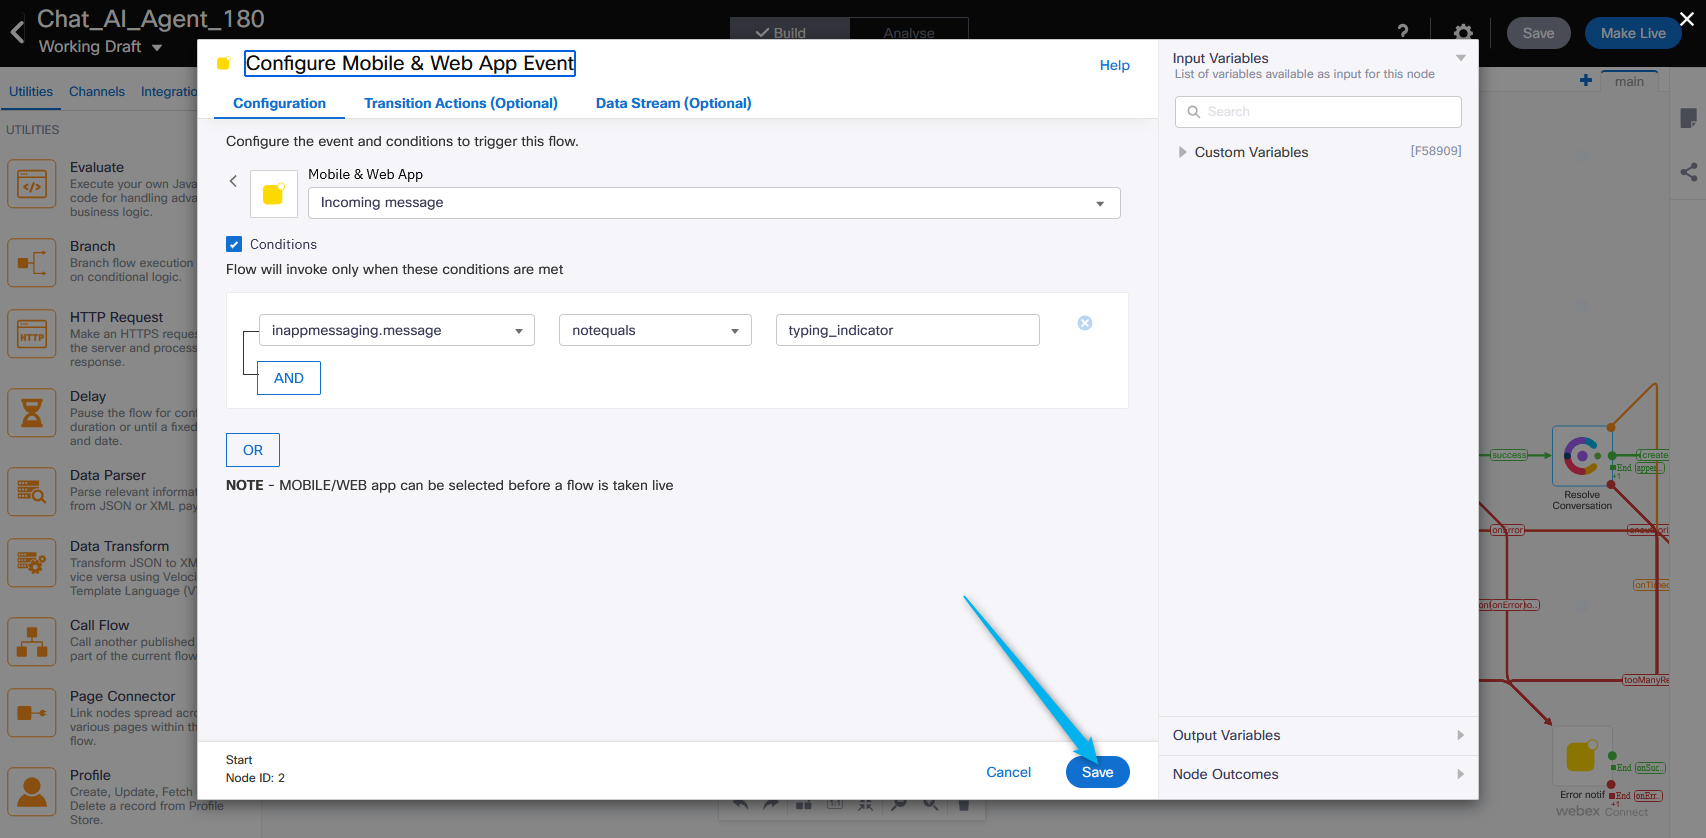Open the Data Stream (Optional) tab
Viewport: 1706px width, 838px height.
click(x=673, y=103)
